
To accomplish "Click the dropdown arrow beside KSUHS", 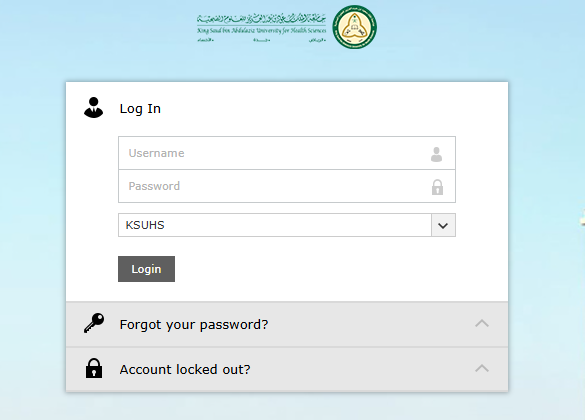I will pyautogui.click(x=443, y=225).
